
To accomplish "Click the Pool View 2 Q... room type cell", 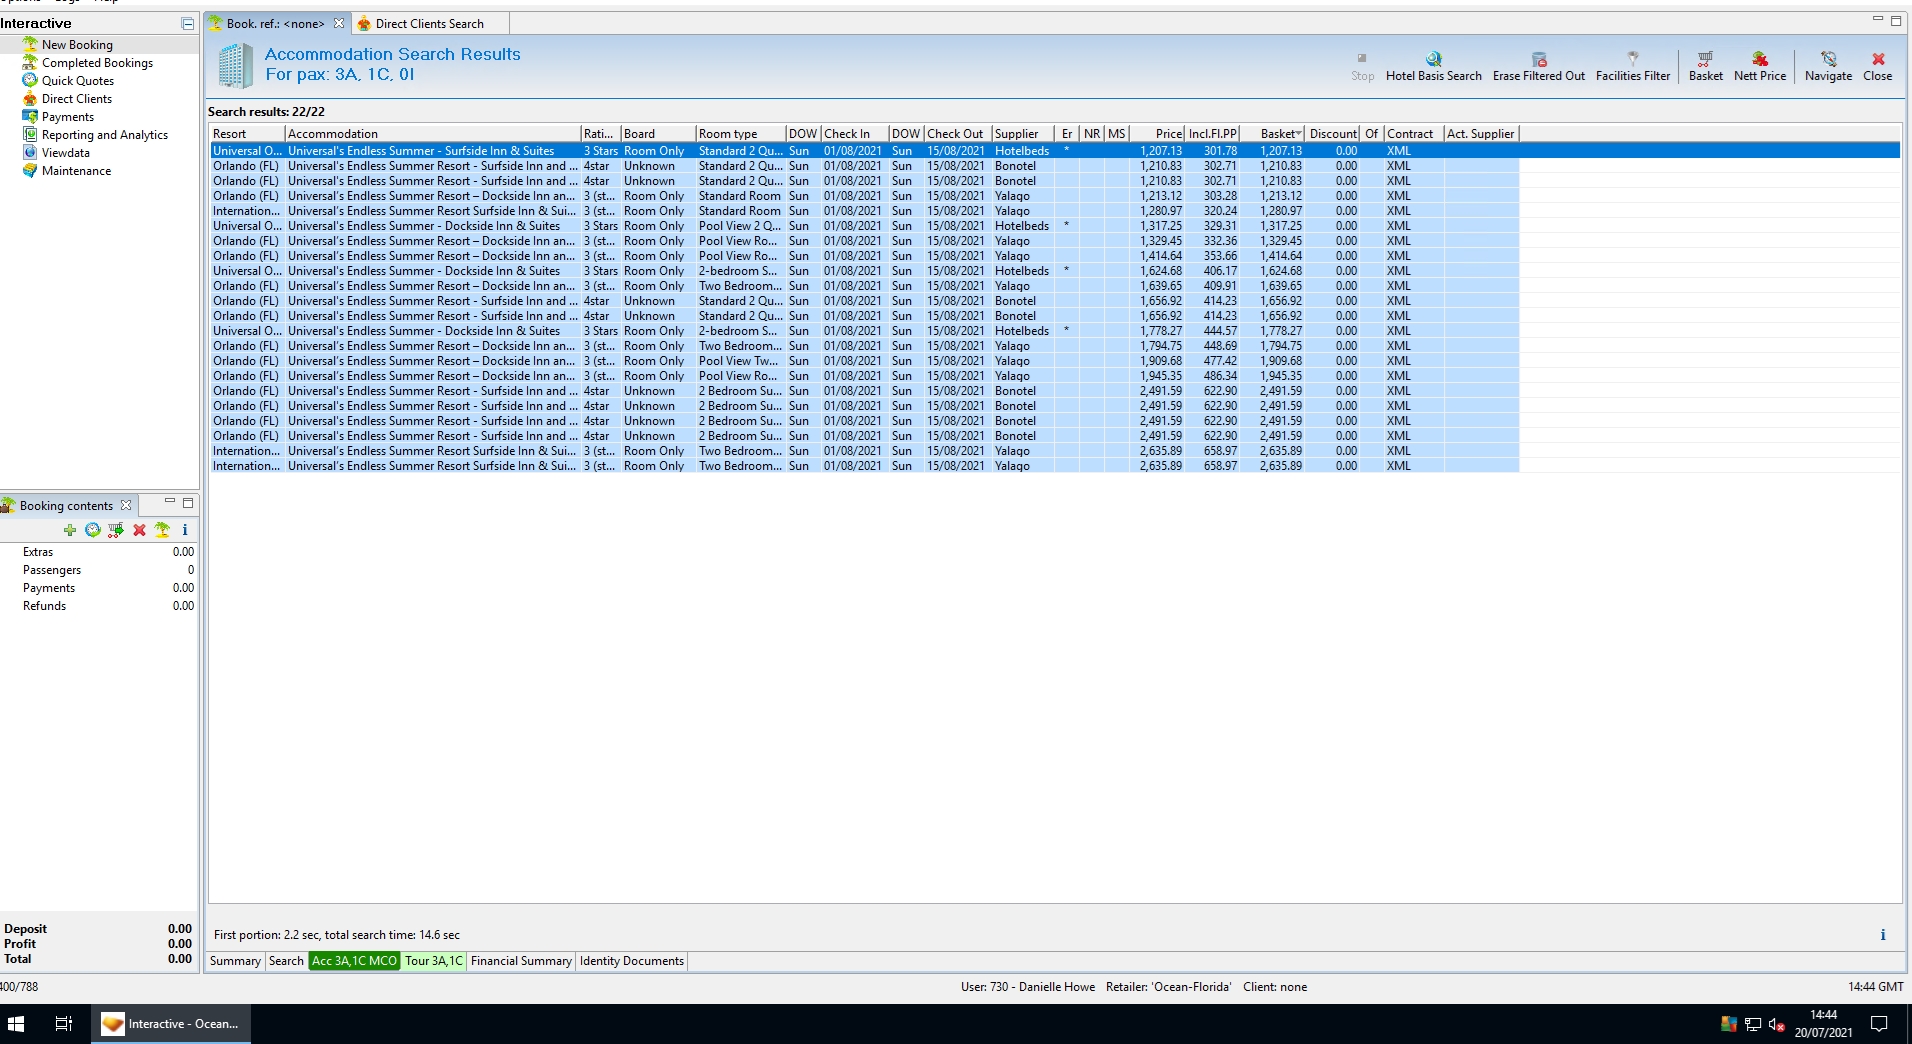I will pos(740,226).
